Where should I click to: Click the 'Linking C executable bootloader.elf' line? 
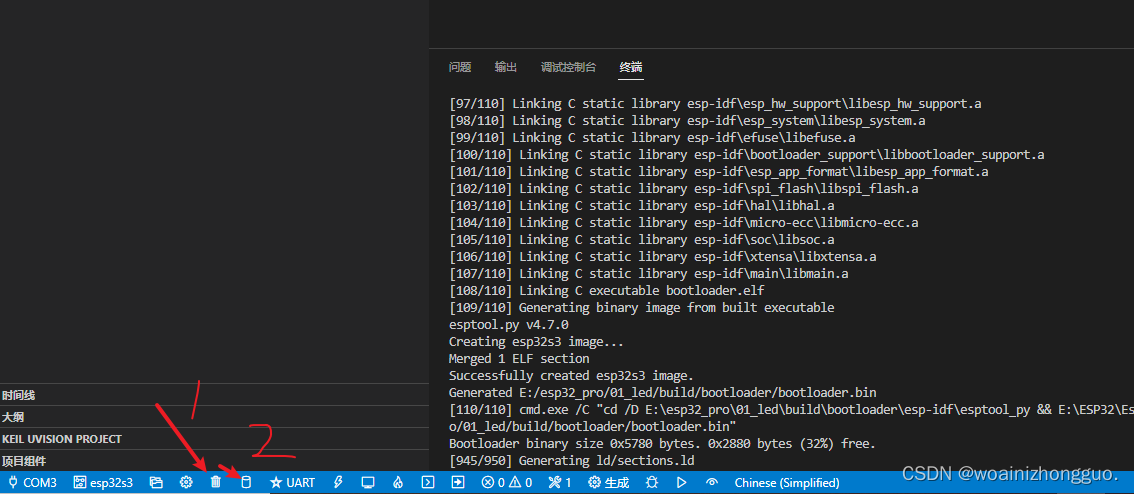click(606, 290)
